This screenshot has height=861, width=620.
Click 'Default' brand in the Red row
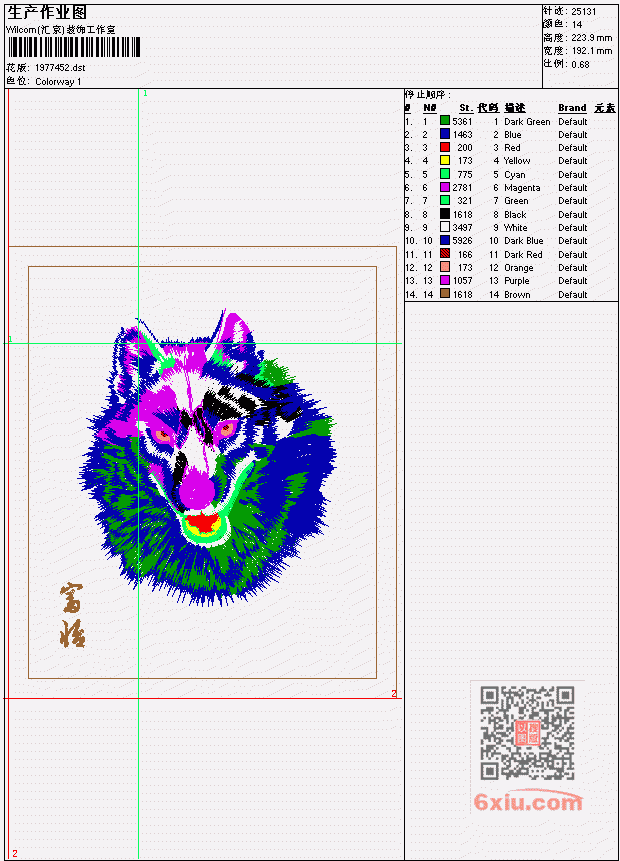pyautogui.click(x=573, y=148)
